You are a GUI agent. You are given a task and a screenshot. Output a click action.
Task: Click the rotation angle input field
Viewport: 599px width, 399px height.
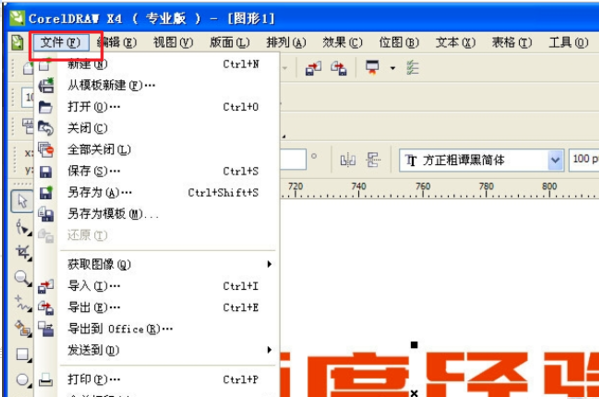tap(293, 159)
